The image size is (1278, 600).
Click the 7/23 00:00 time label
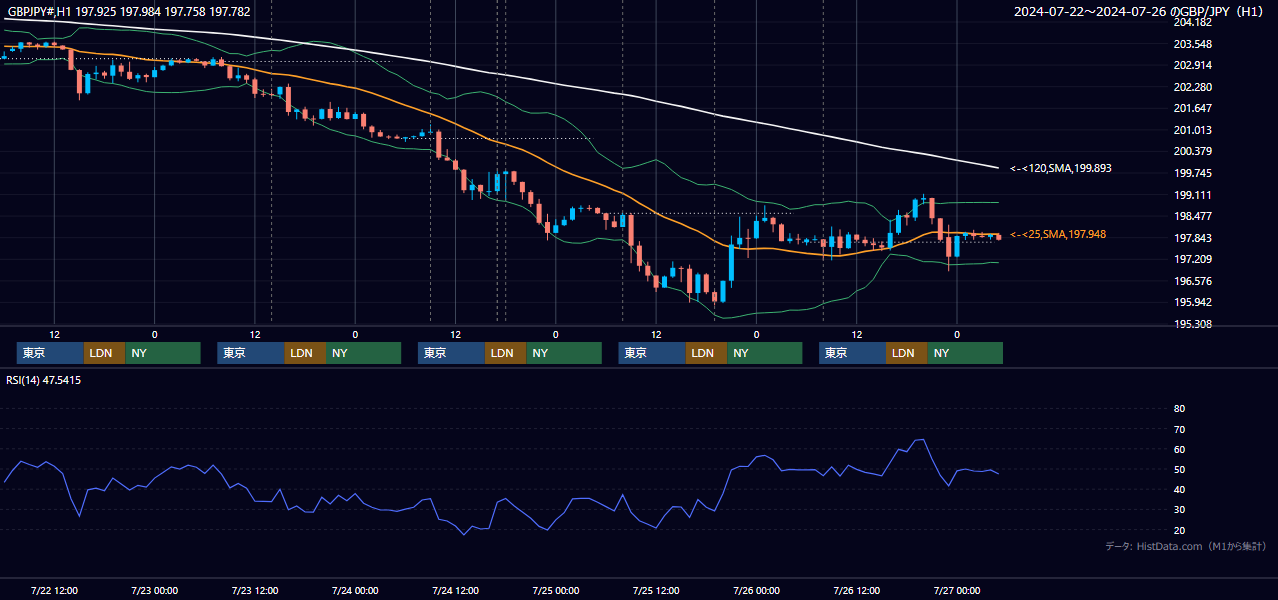(154, 591)
